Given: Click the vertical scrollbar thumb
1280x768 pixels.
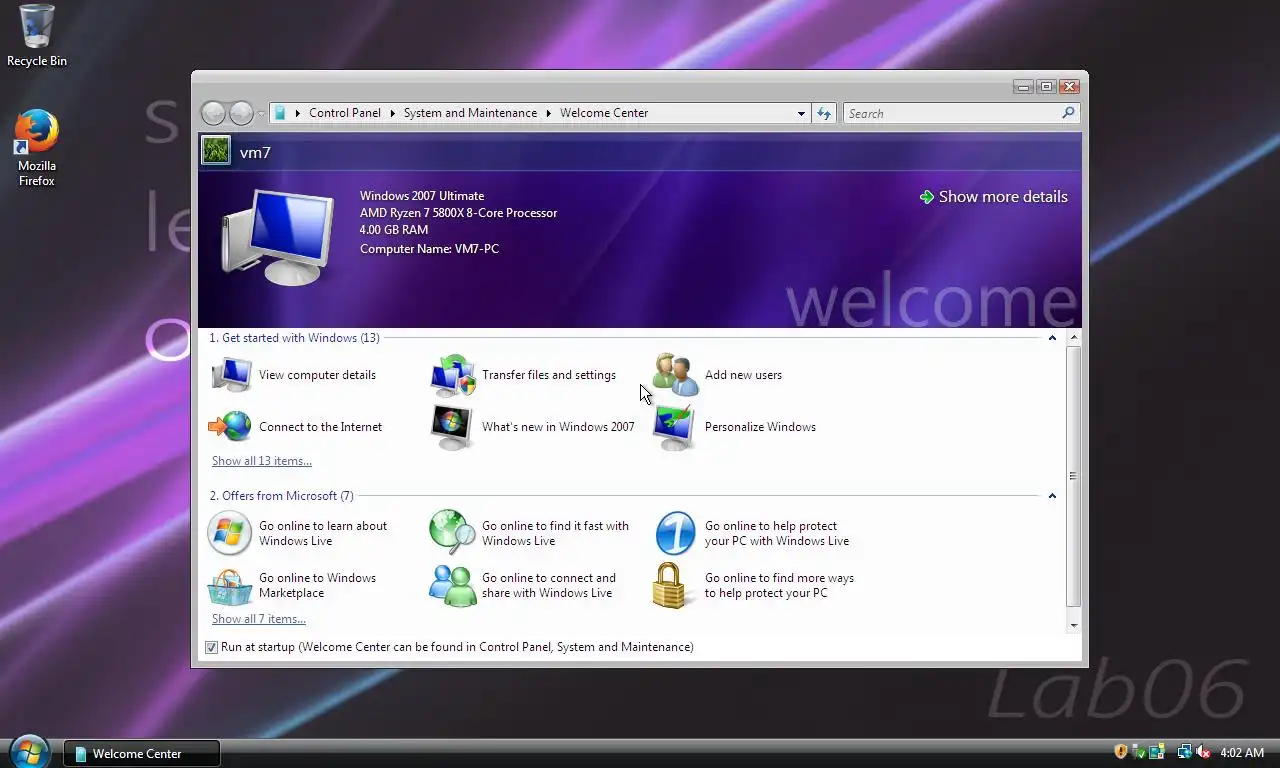Looking at the screenshot, I should (x=1074, y=476).
